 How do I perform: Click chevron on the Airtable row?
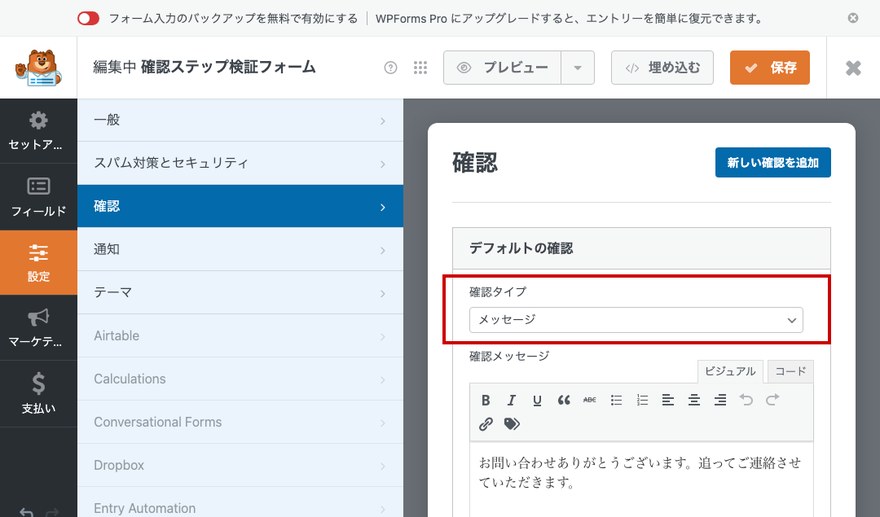[383, 337]
